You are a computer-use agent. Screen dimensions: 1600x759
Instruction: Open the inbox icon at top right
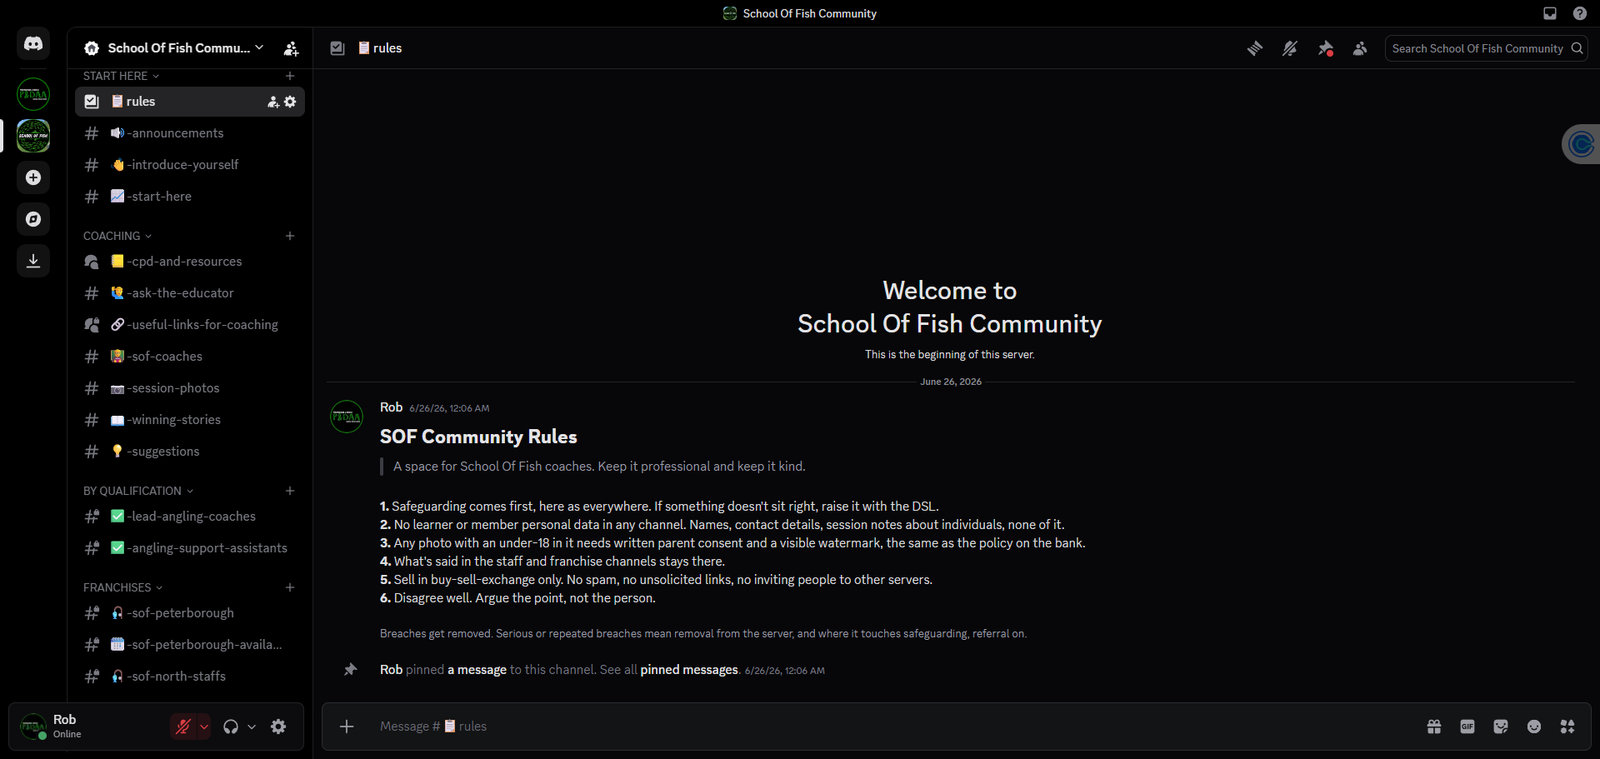click(1550, 14)
